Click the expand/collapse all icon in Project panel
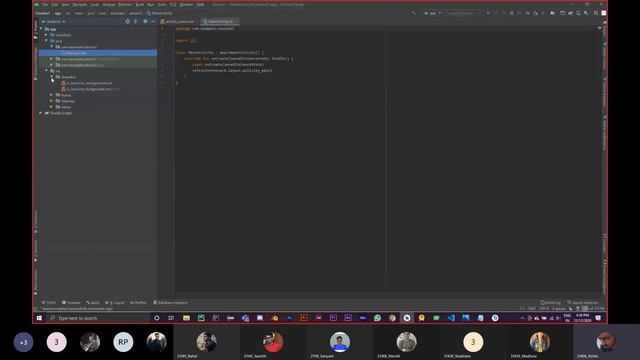 [136, 21]
